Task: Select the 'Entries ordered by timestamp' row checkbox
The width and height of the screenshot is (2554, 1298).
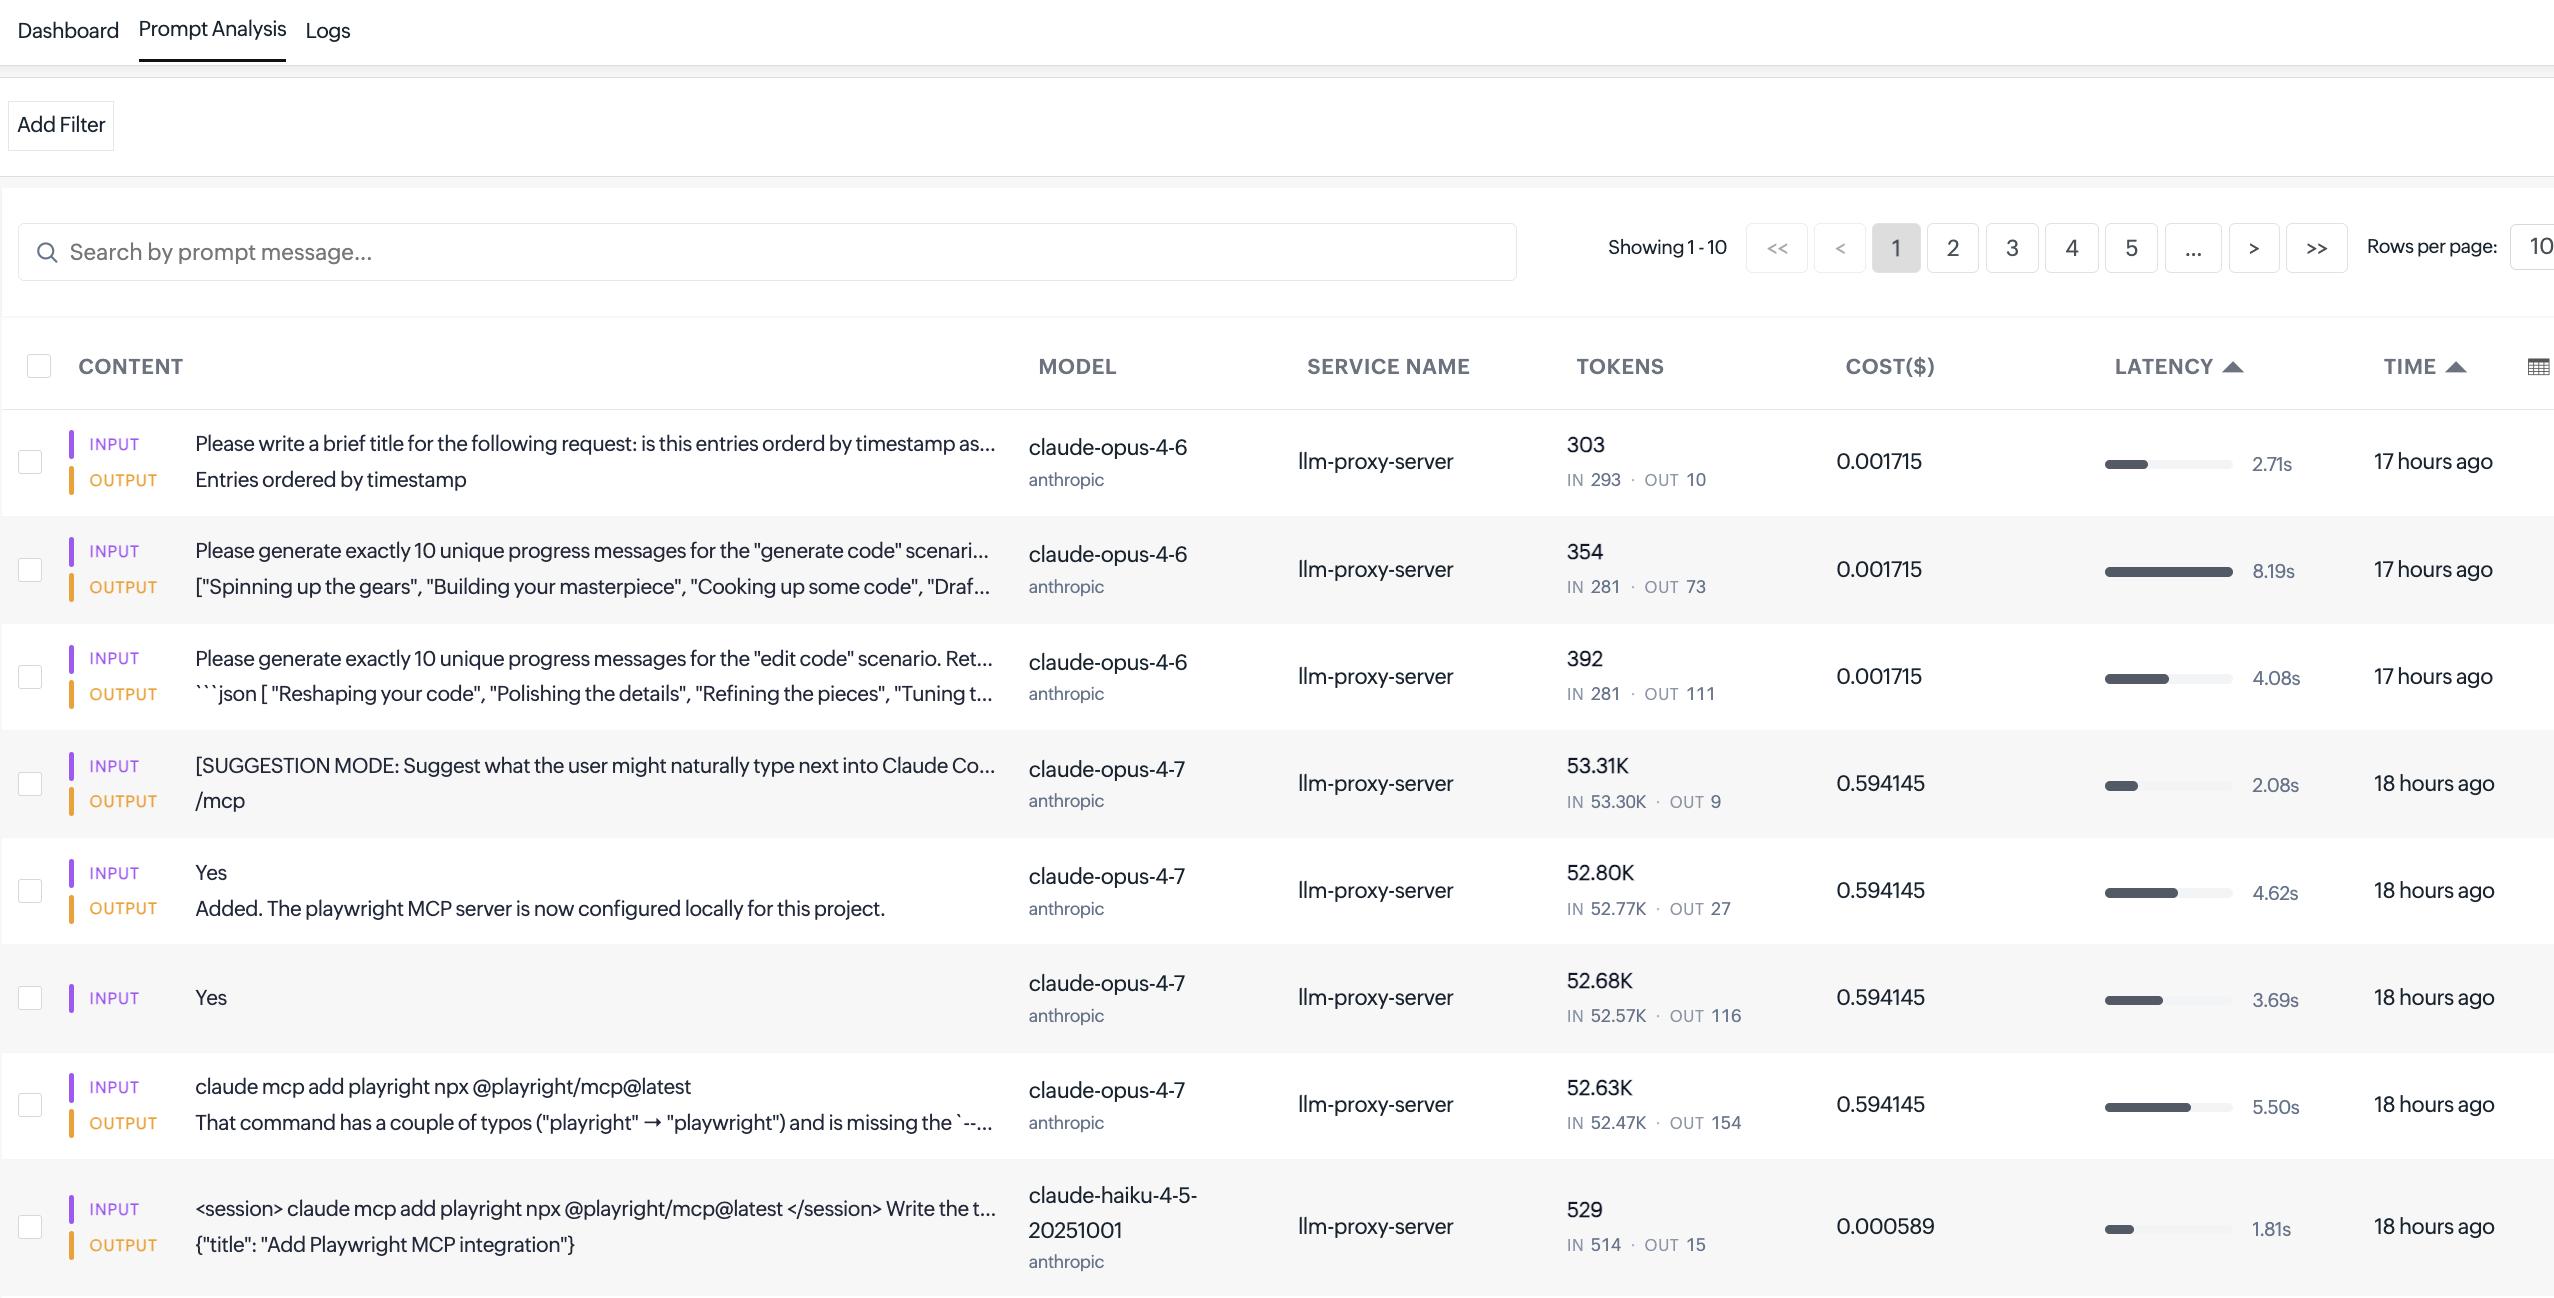Action: tap(30, 462)
